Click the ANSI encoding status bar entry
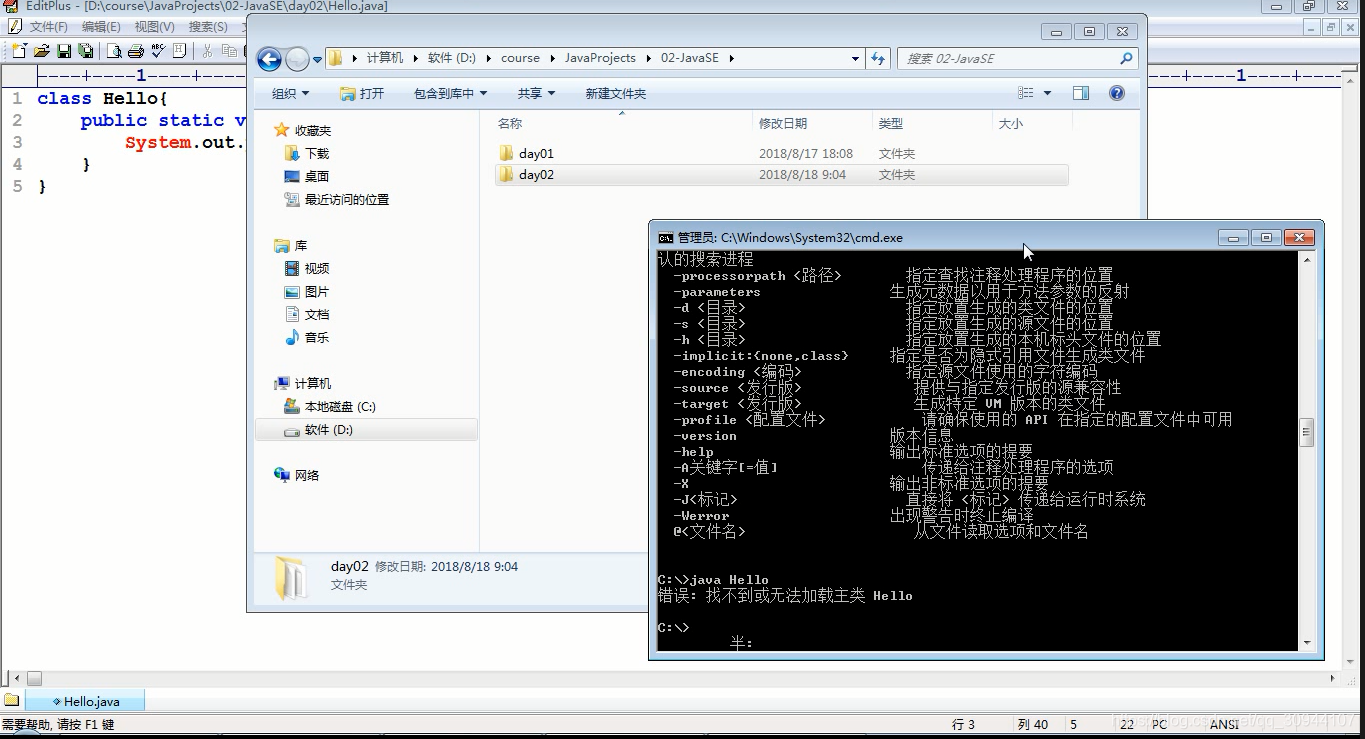This screenshot has width=1365, height=739. click(x=1224, y=724)
